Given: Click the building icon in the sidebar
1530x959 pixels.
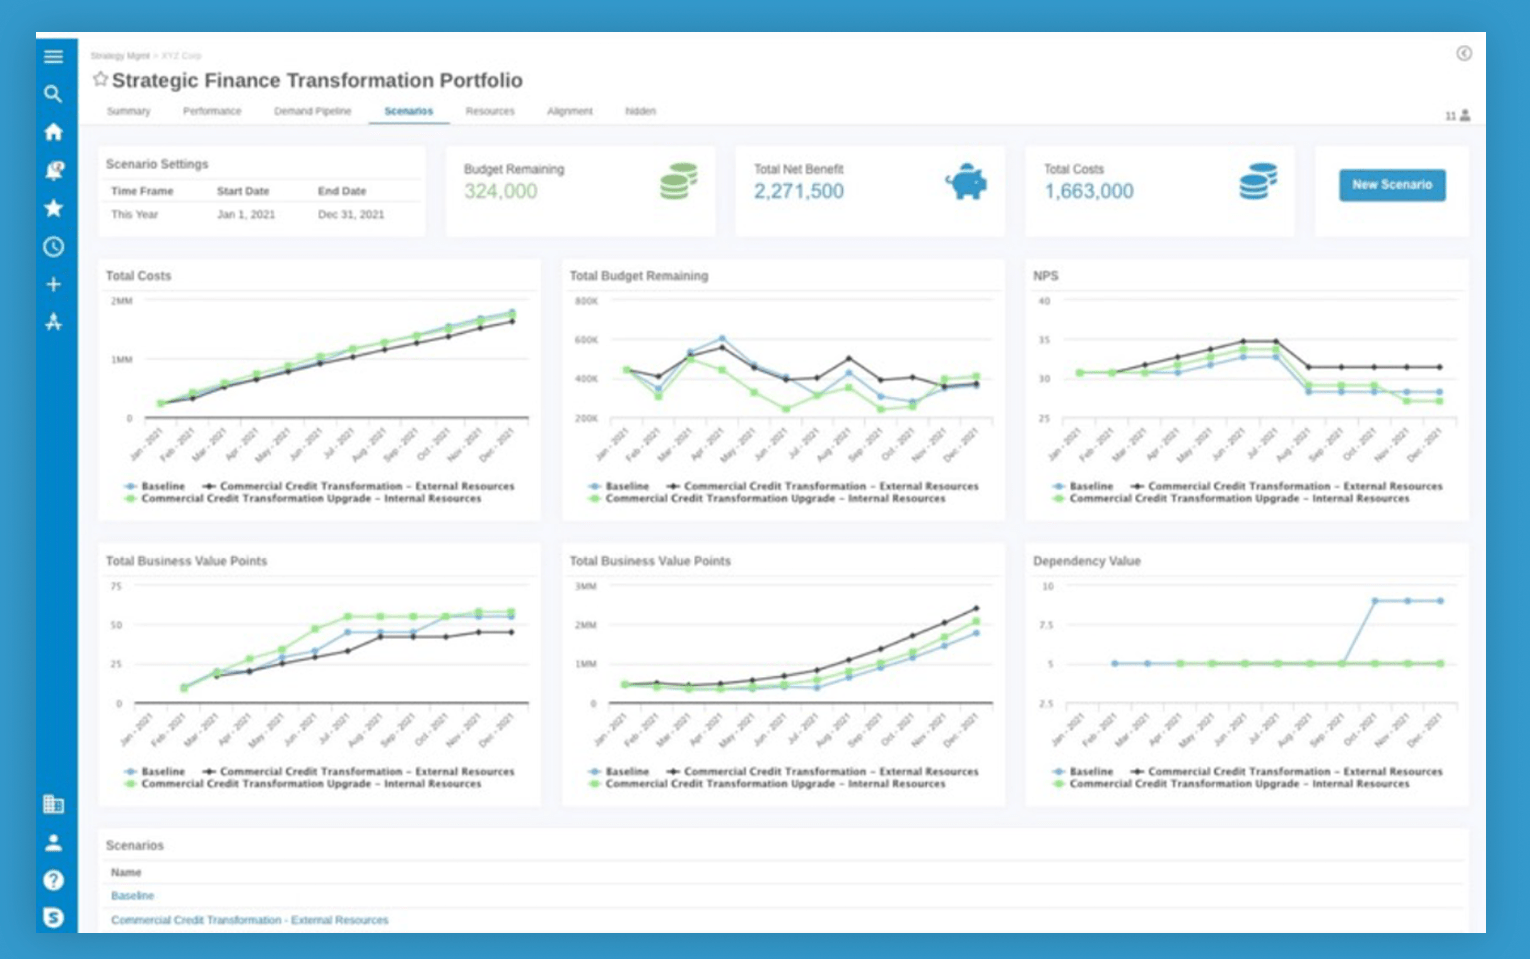Looking at the screenshot, I should click(53, 804).
